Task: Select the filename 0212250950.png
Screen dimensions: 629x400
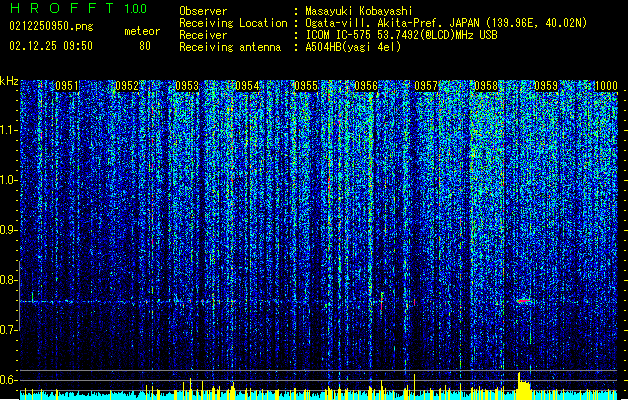Action: pyautogui.click(x=51, y=27)
